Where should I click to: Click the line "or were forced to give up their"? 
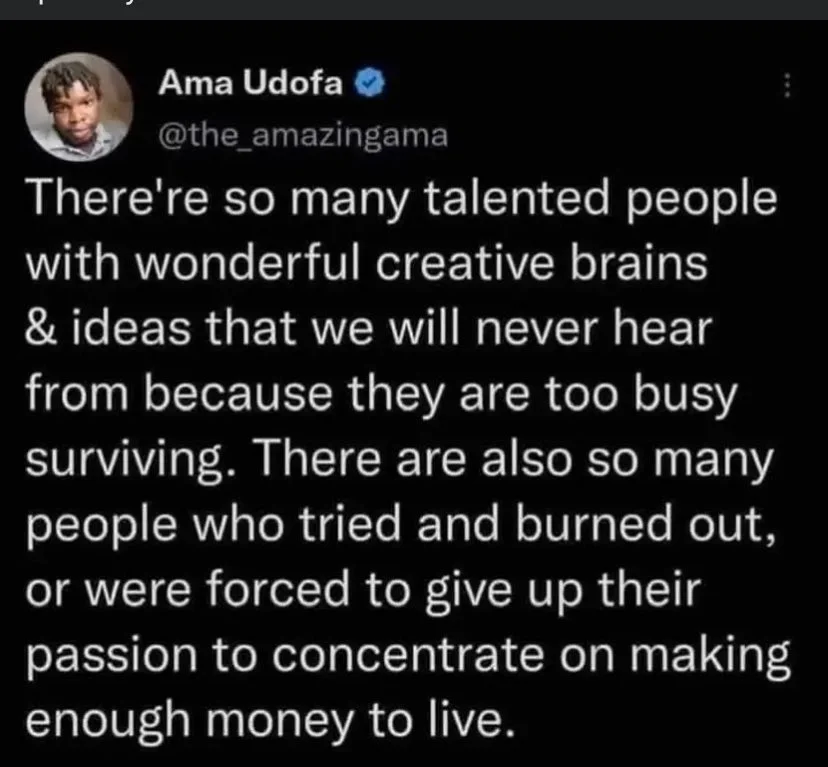(363, 591)
